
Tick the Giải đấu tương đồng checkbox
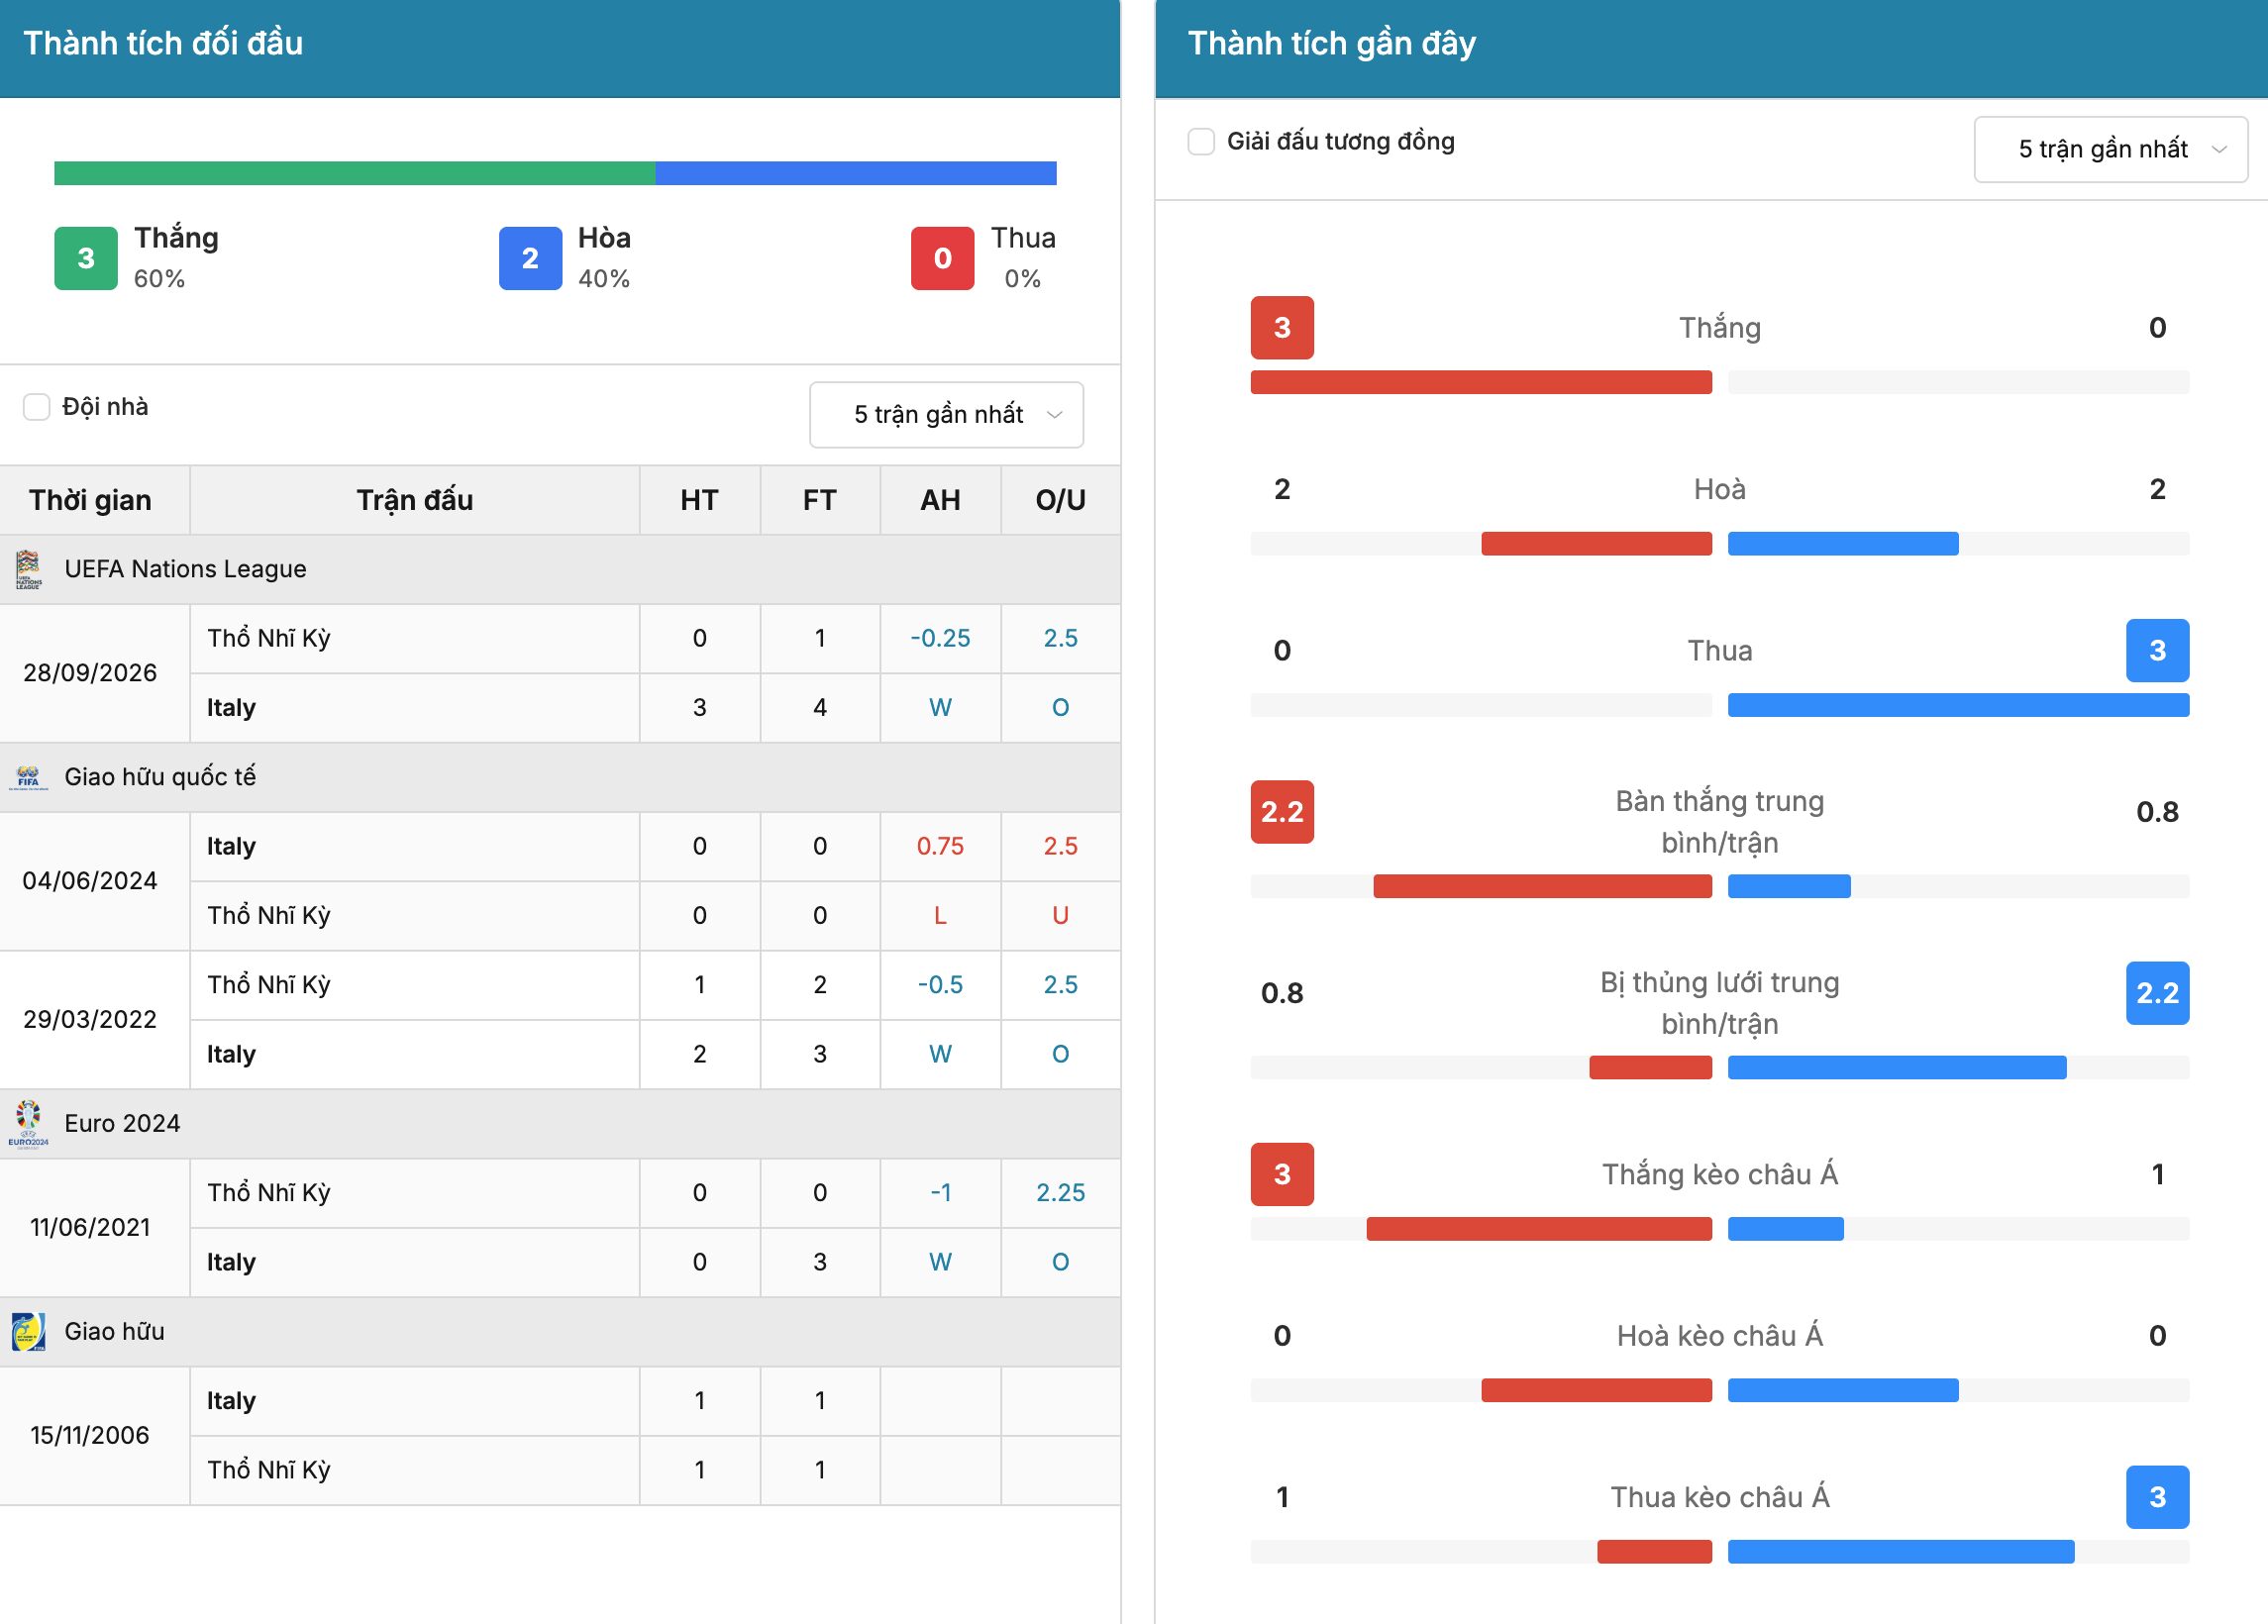point(1201,142)
